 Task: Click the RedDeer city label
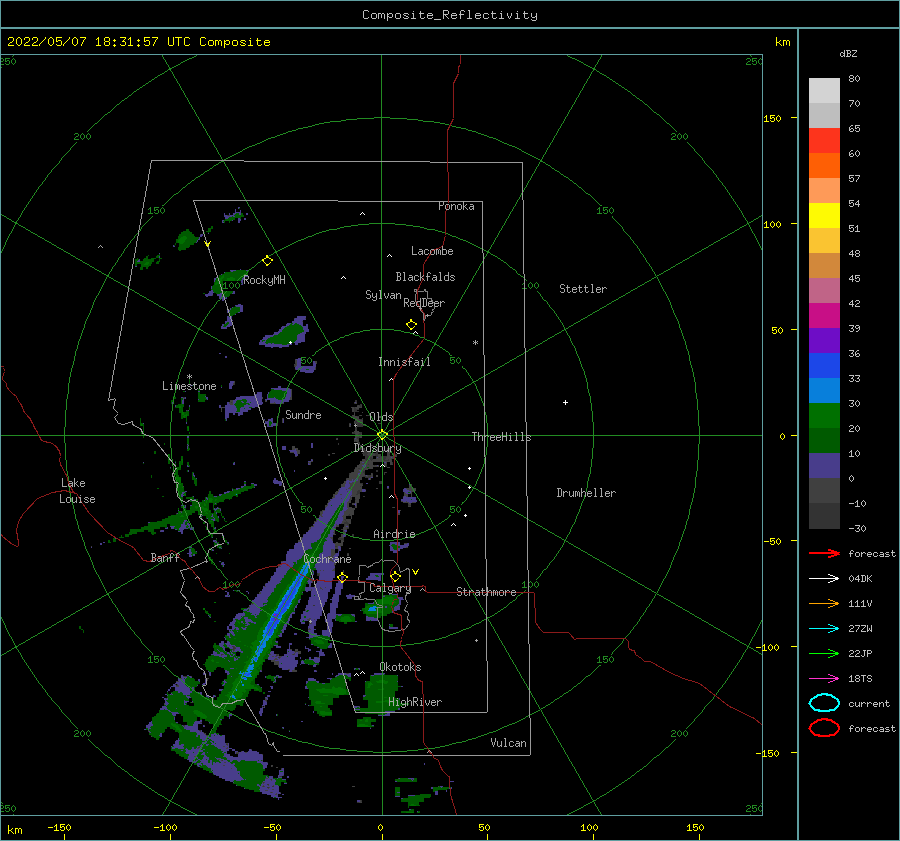[x=424, y=303]
